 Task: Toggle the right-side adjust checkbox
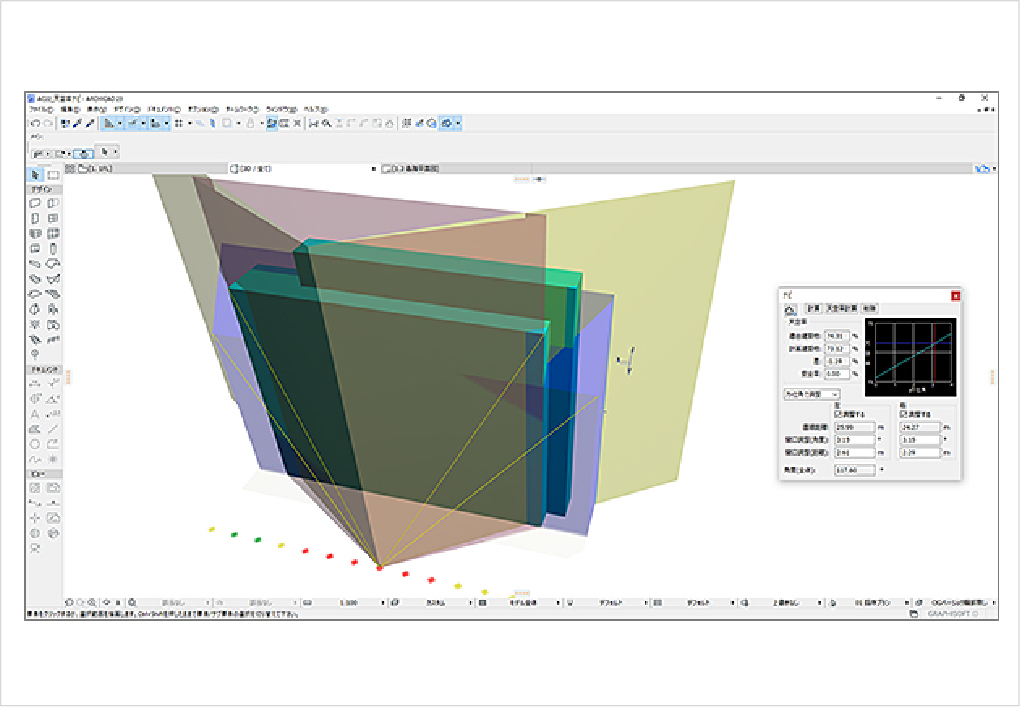[x=902, y=413]
